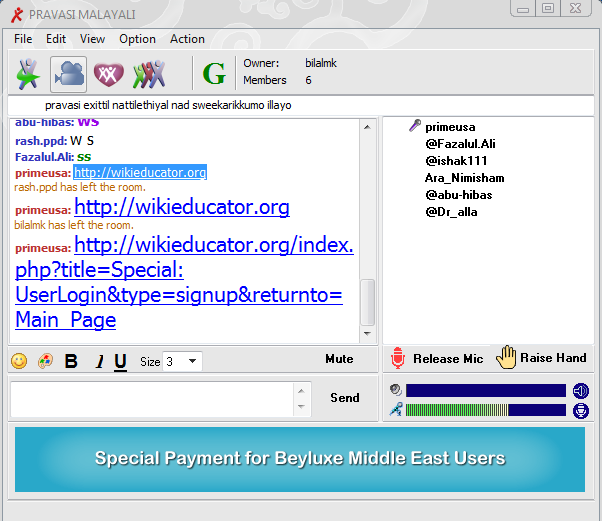Select @Fazalul.Ali in member list
Screen dimensions: 602x521
click(460, 144)
